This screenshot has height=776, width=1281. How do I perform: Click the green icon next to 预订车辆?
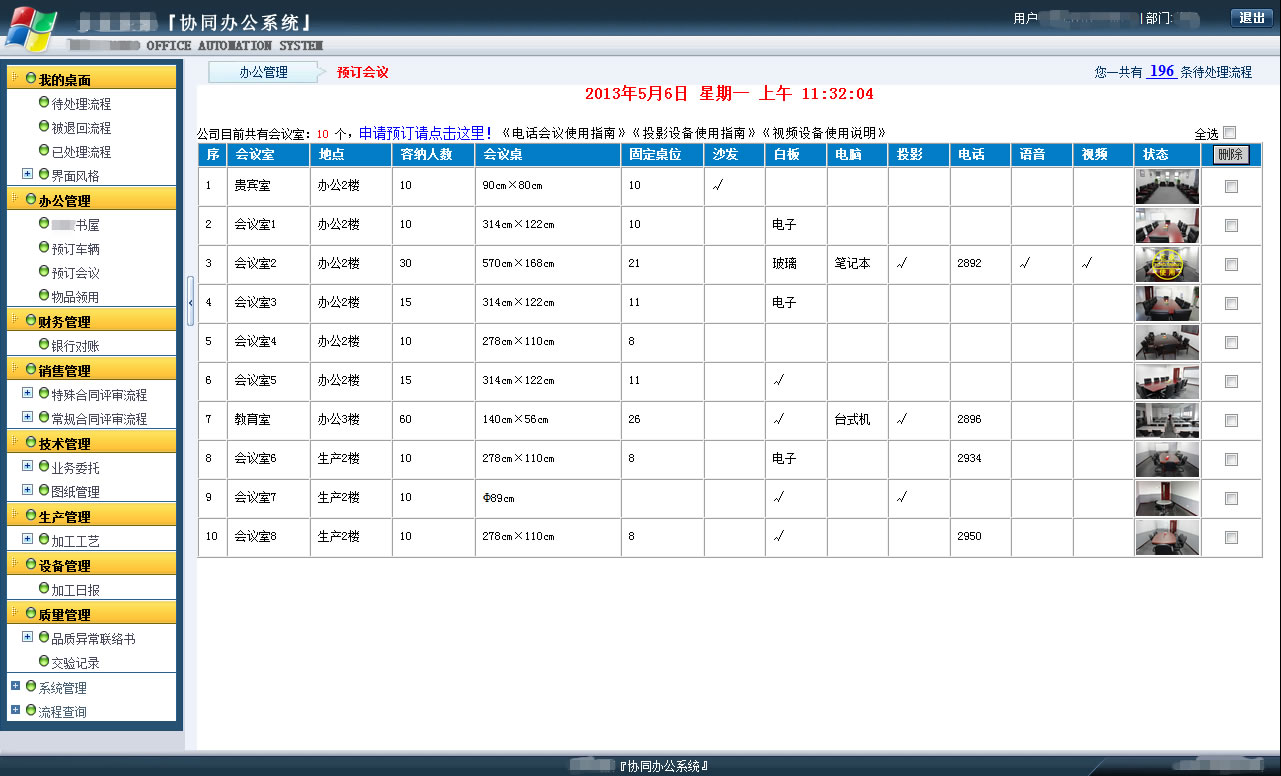(44, 248)
